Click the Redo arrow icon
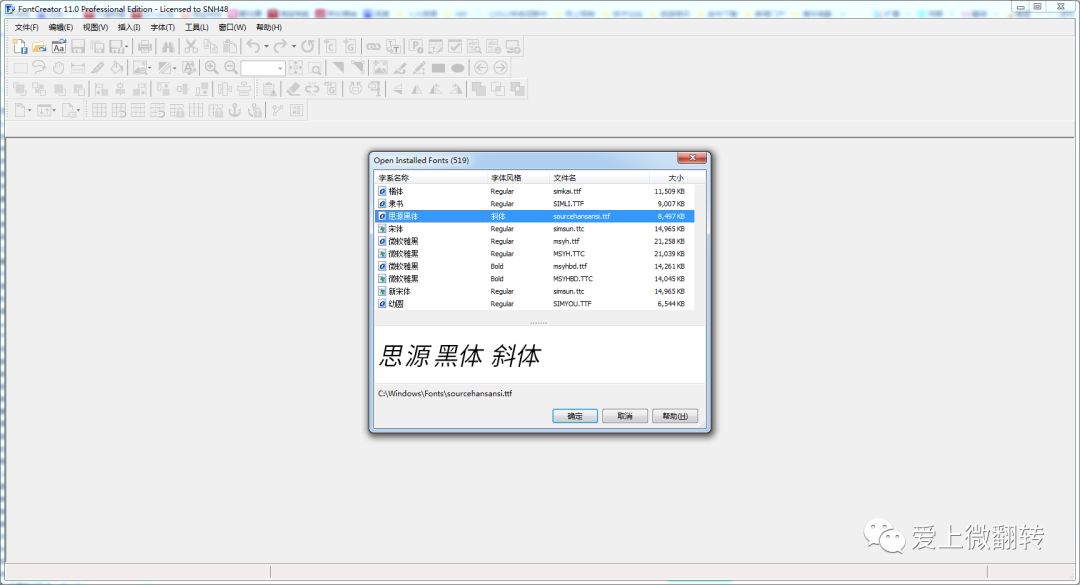The image size is (1080, 585). tap(279, 47)
